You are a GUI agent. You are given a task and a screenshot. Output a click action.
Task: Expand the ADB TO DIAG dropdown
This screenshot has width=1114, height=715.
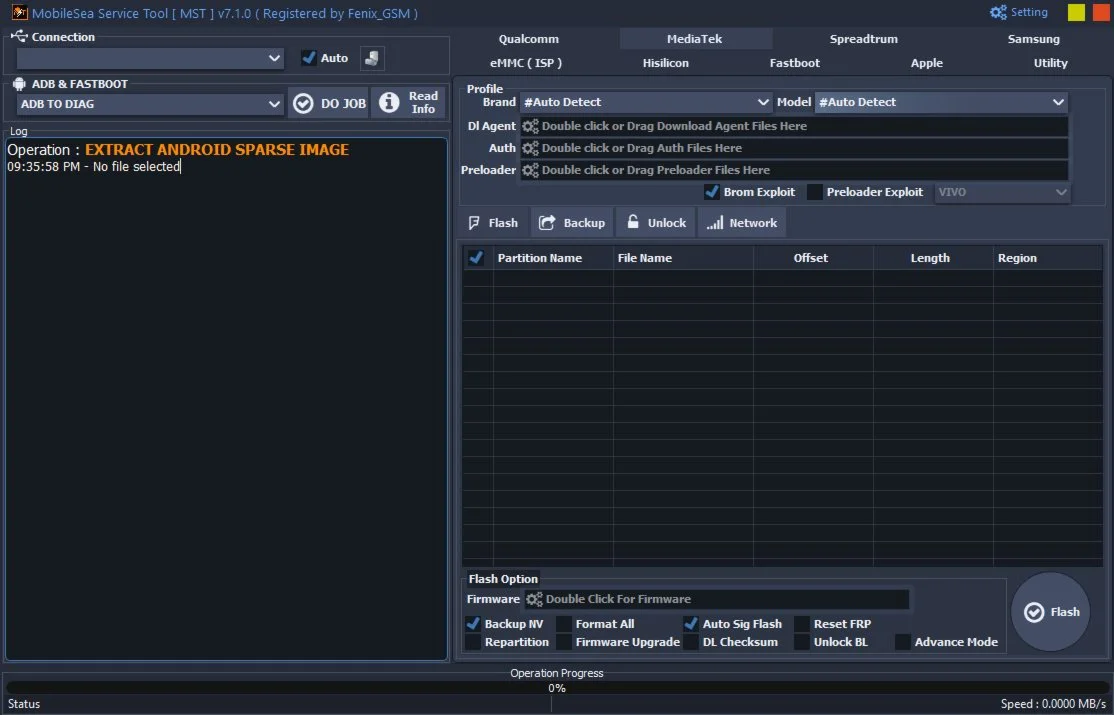[275, 104]
